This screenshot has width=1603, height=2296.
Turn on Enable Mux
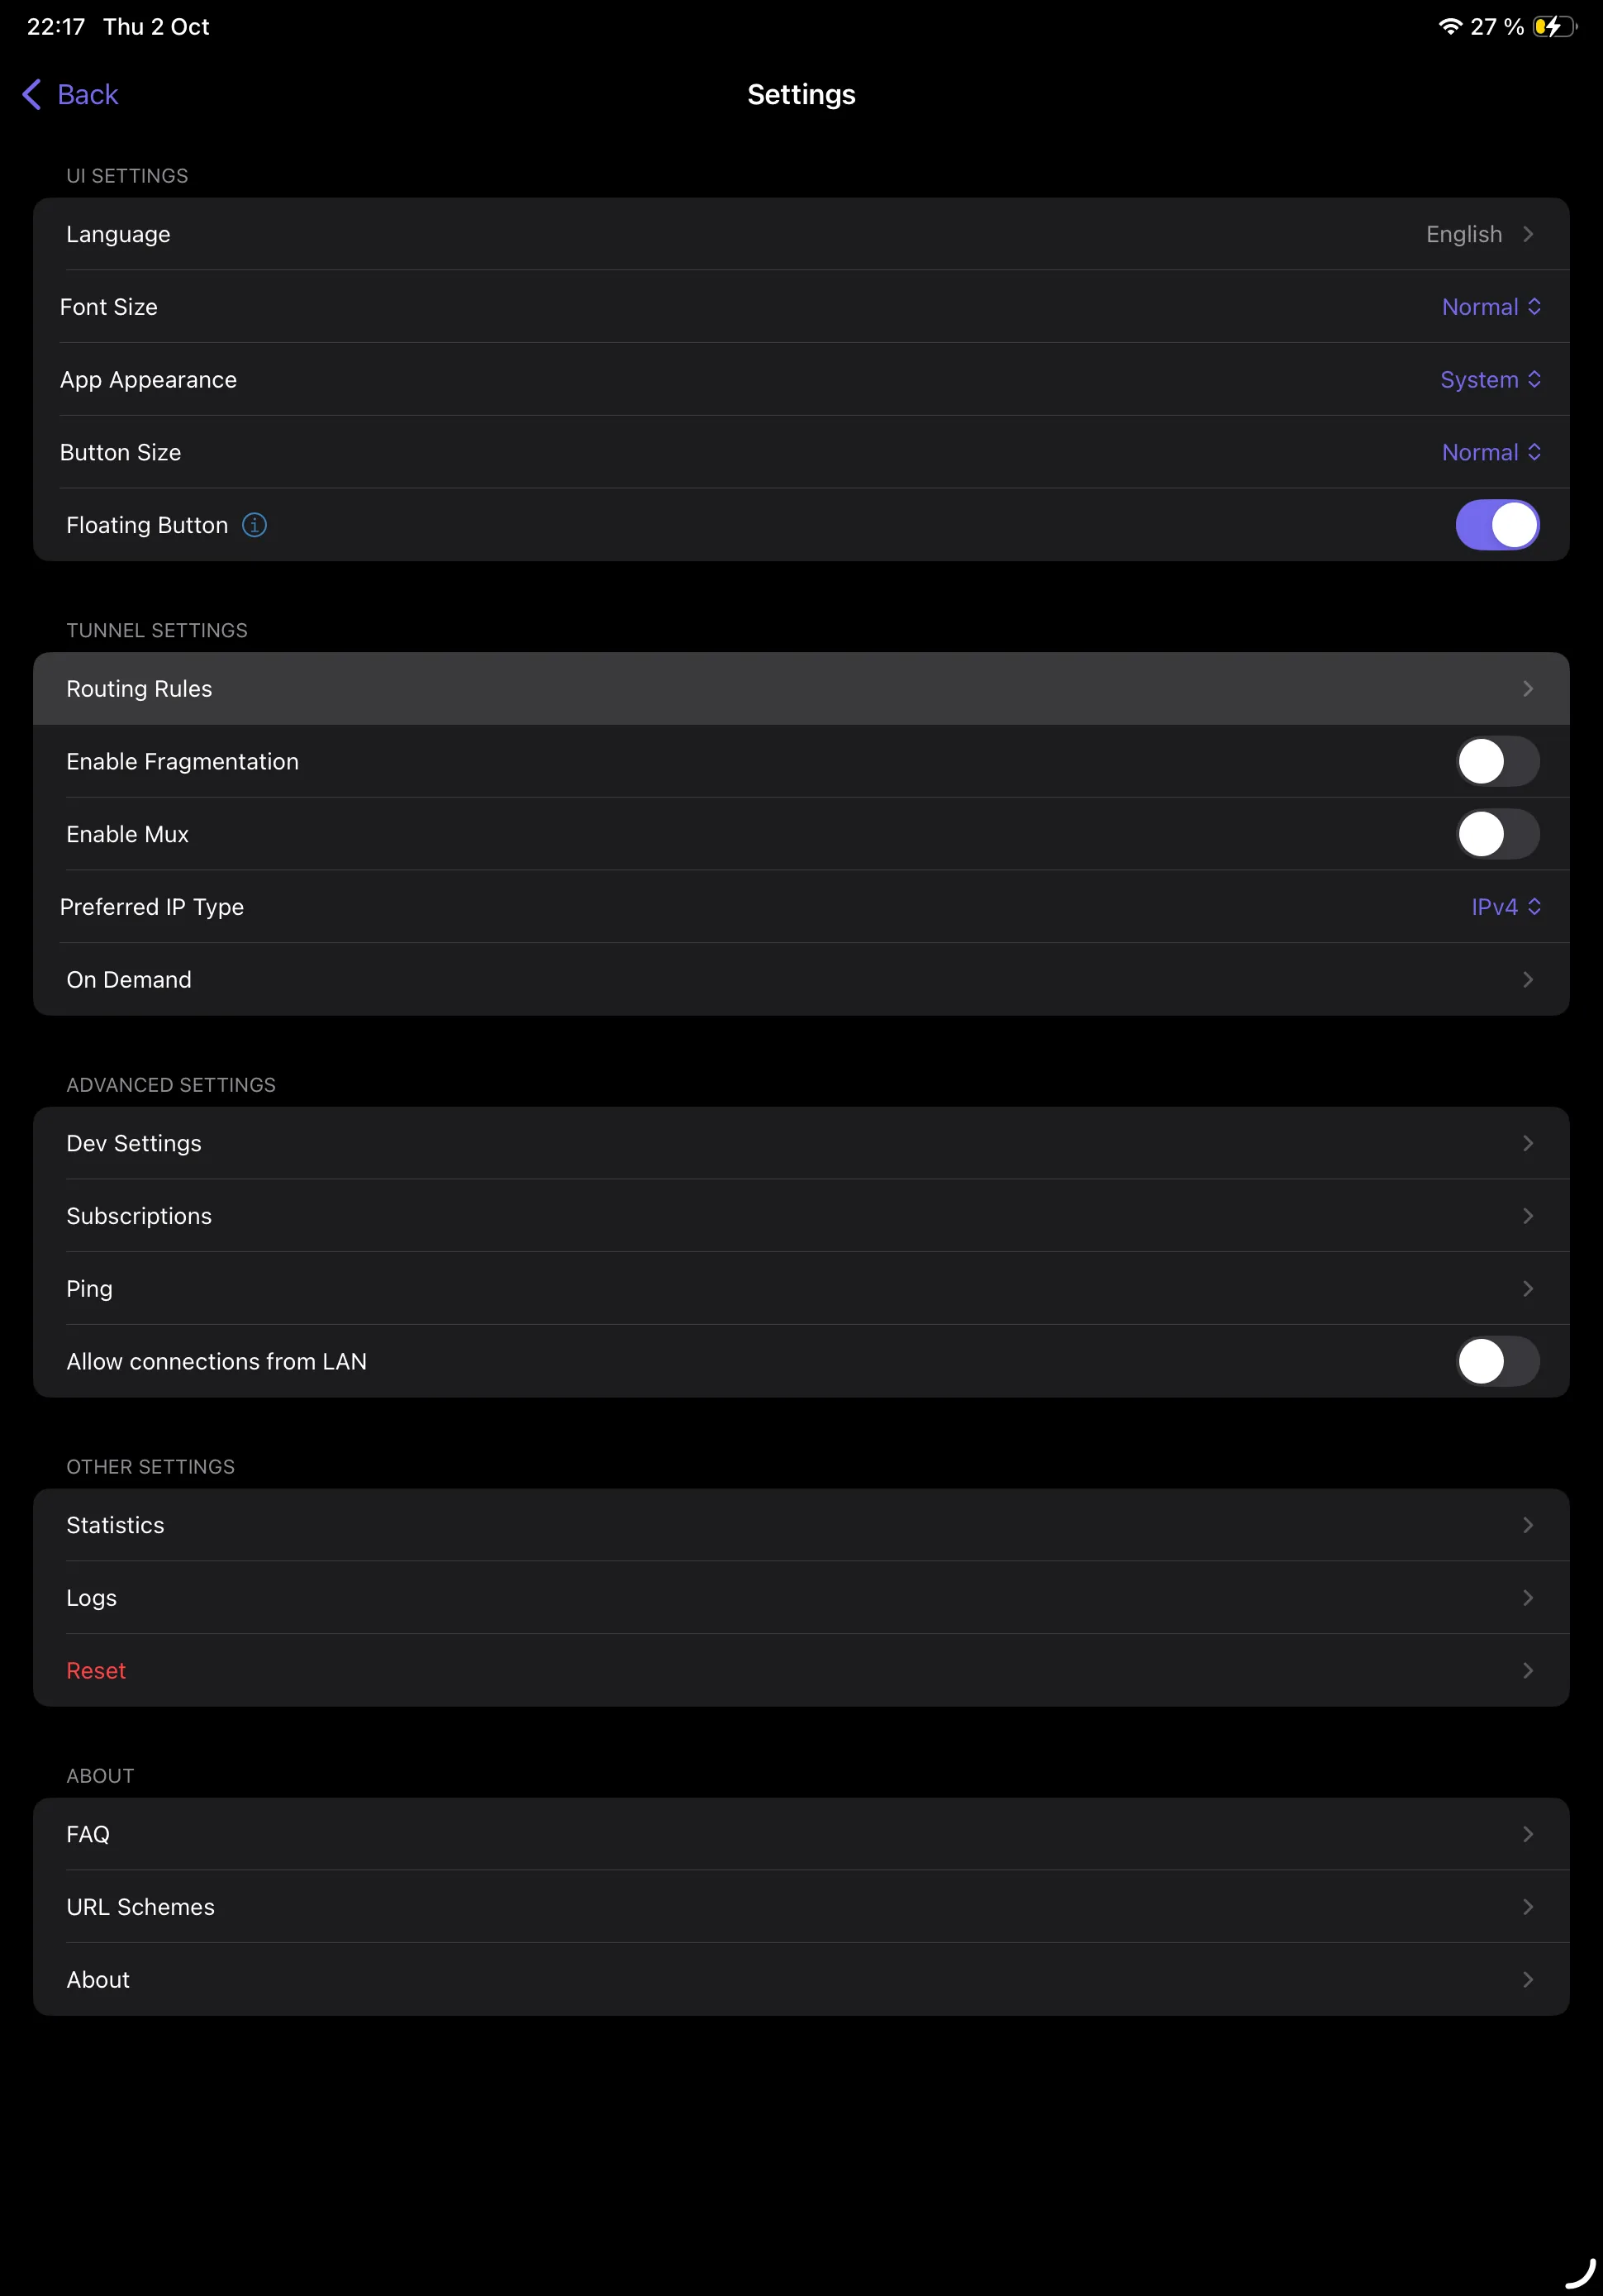[x=1497, y=834]
